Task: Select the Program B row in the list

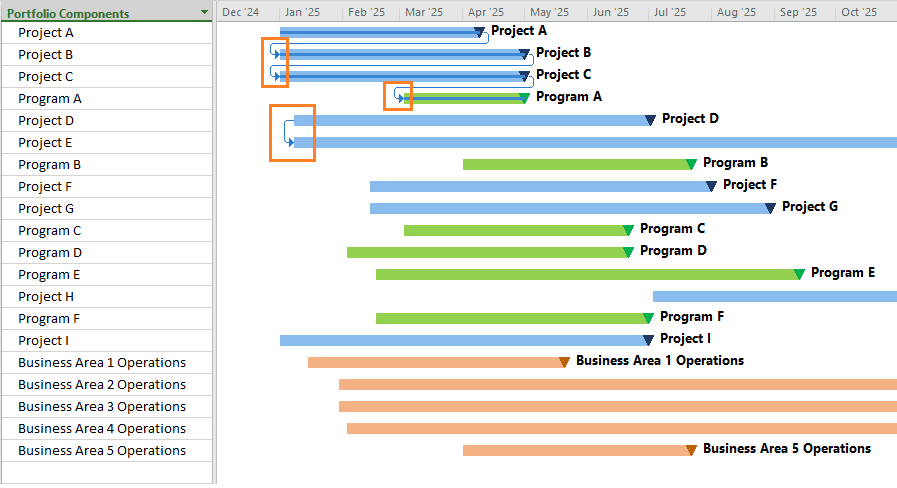Action: tap(107, 165)
